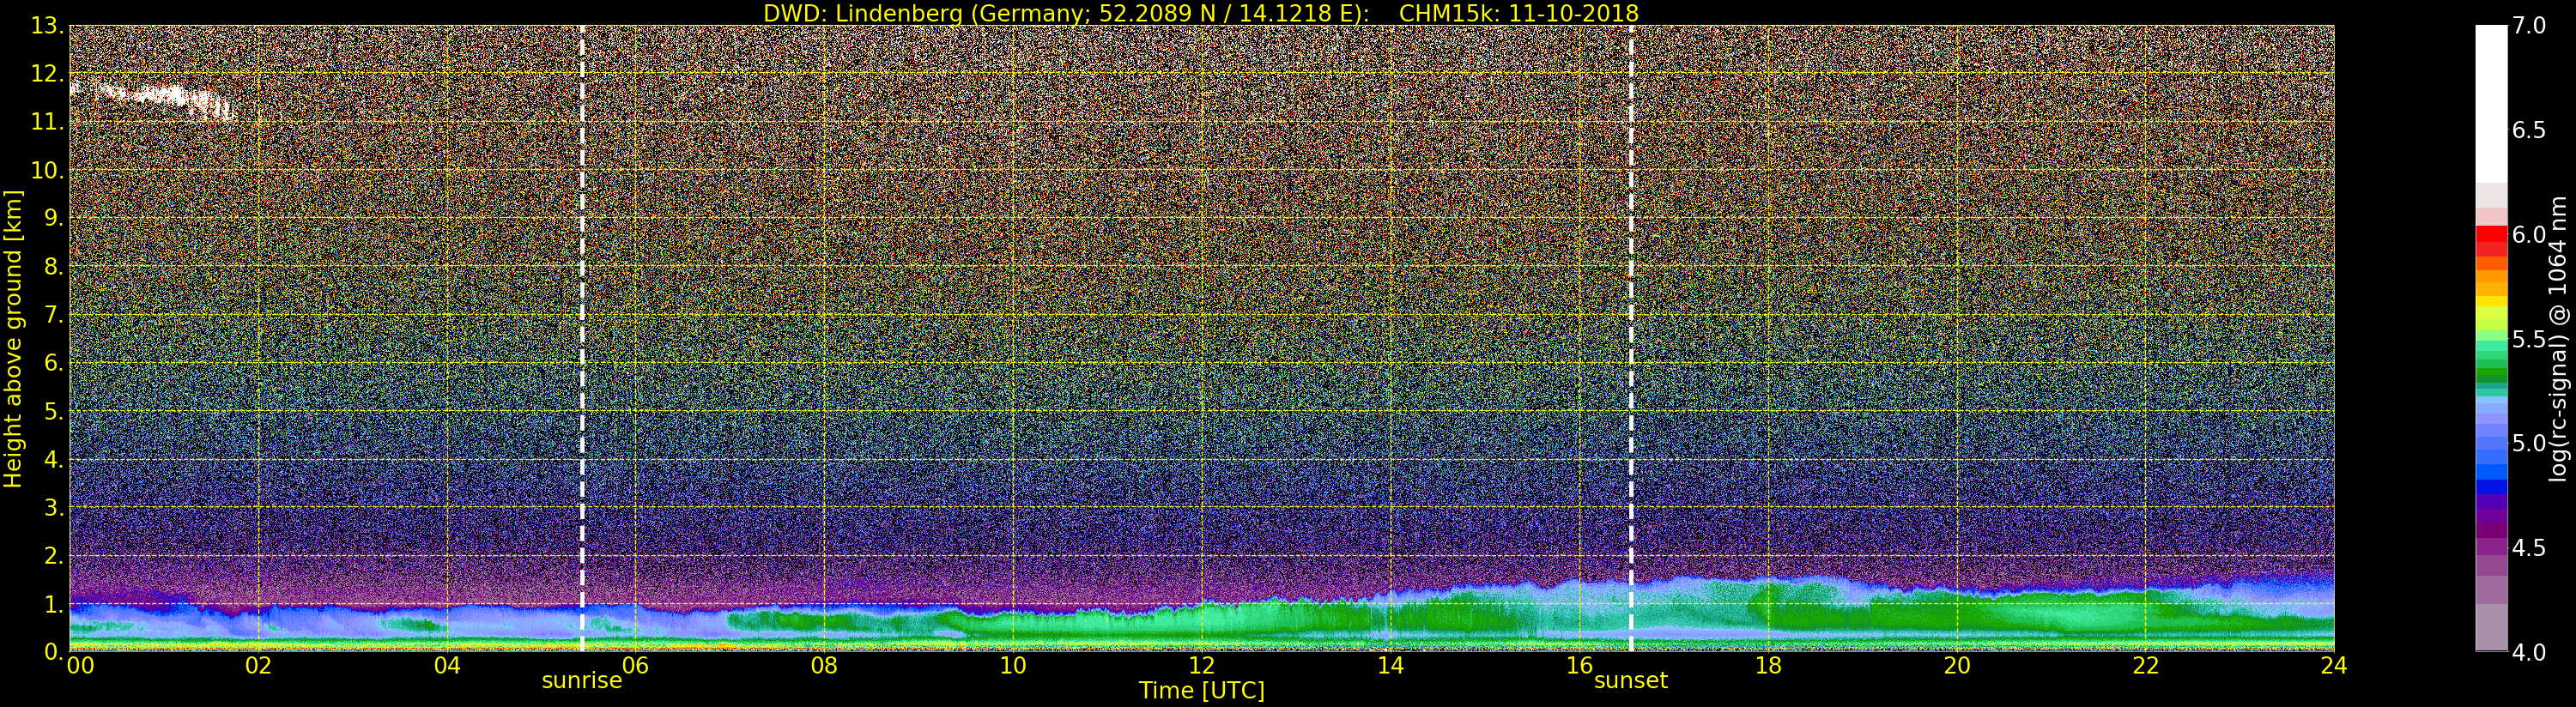Click the colorbar '6.5' value label

[2529, 130]
